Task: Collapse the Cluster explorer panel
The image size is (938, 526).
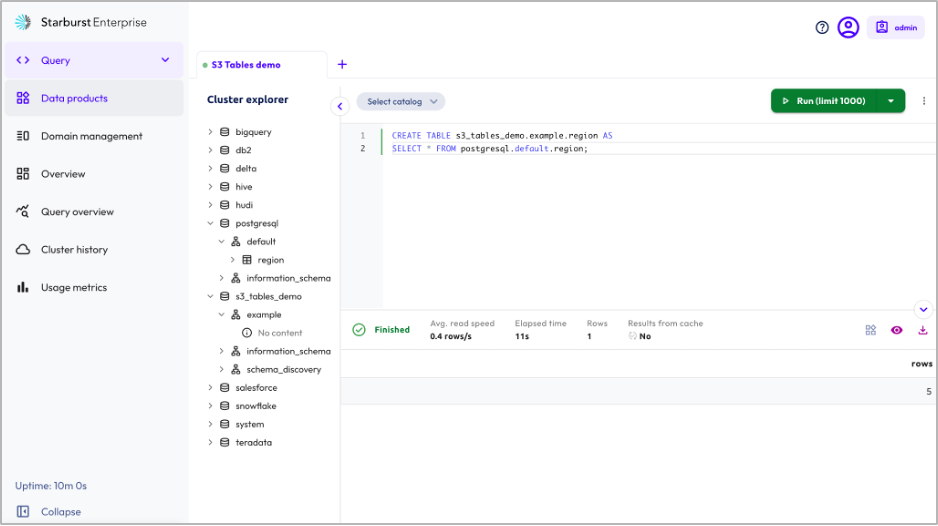Action: pyautogui.click(x=340, y=107)
